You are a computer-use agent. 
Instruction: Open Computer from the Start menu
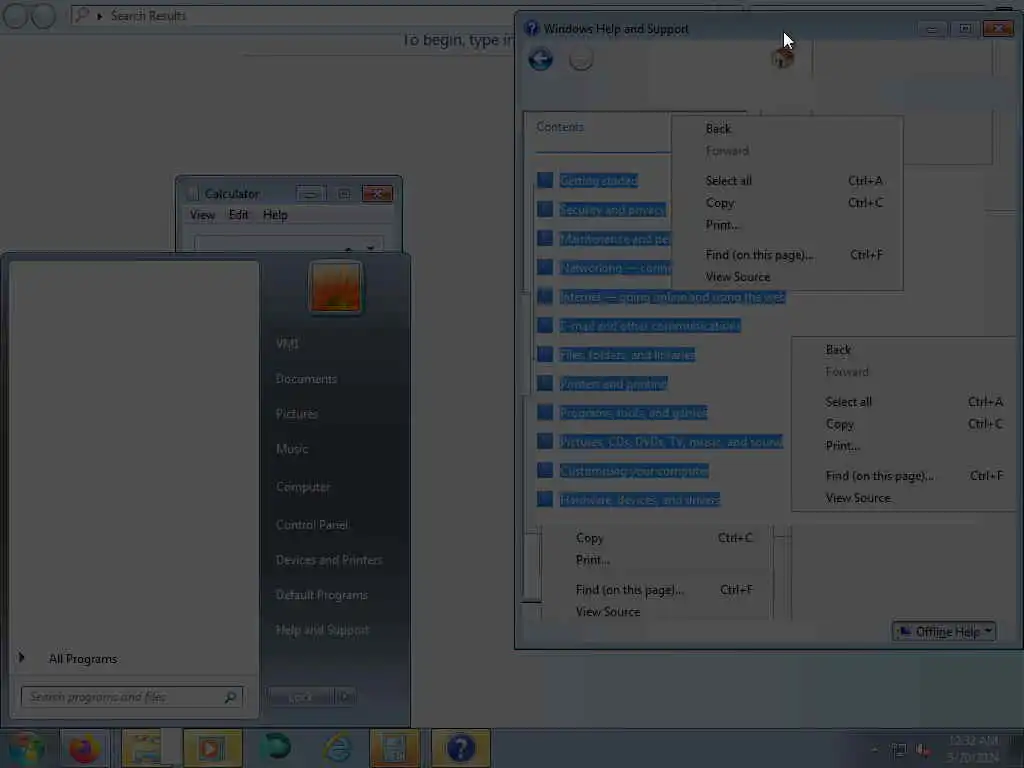(x=303, y=487)
